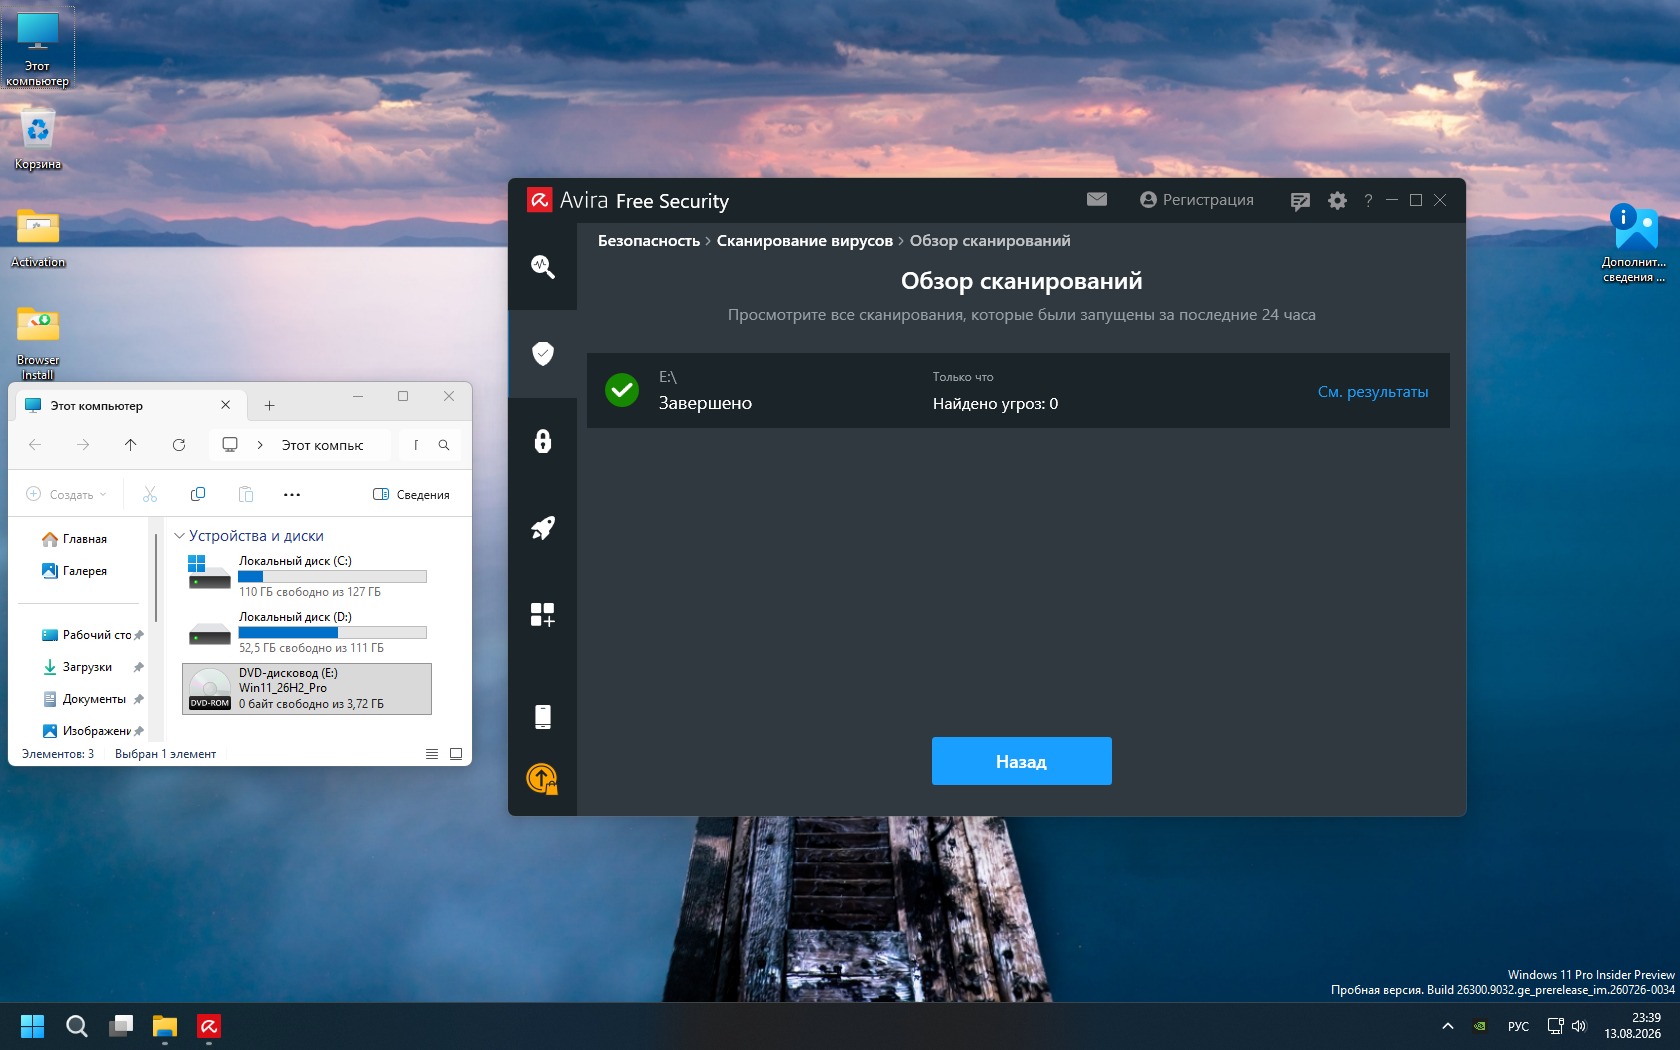Click the navigation pane scrollbar in File Explorer
This screenshot has height=1050, width=1680.
(x=156, y=578)
